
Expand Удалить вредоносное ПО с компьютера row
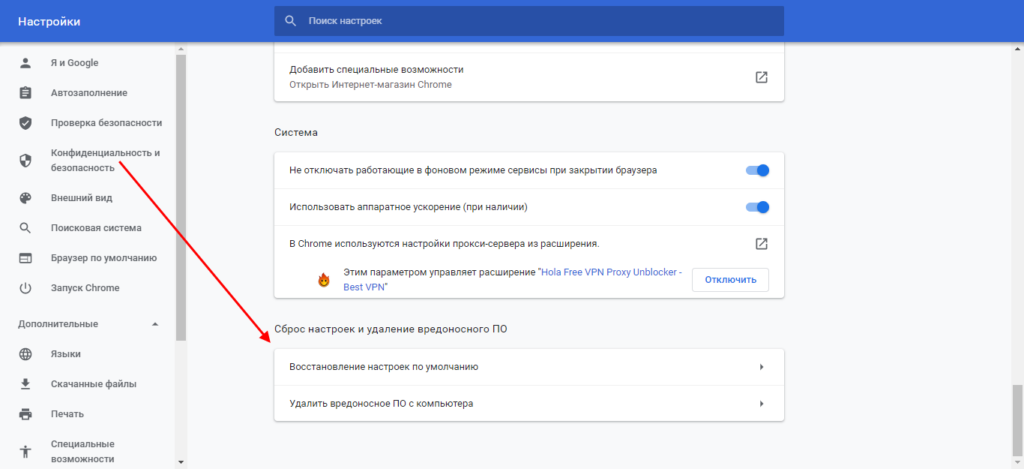pos(761,404)
